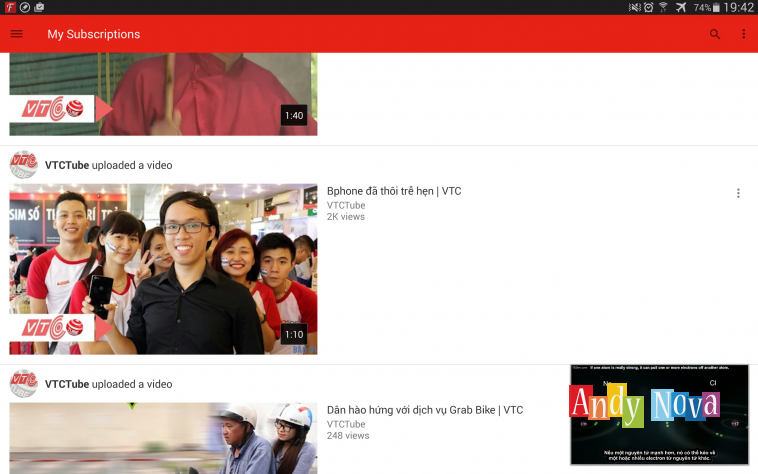Click VTCTube avatar above Bphone video
Image resolution: width=758 pixels, height=474 pixels.
[23, 165]
